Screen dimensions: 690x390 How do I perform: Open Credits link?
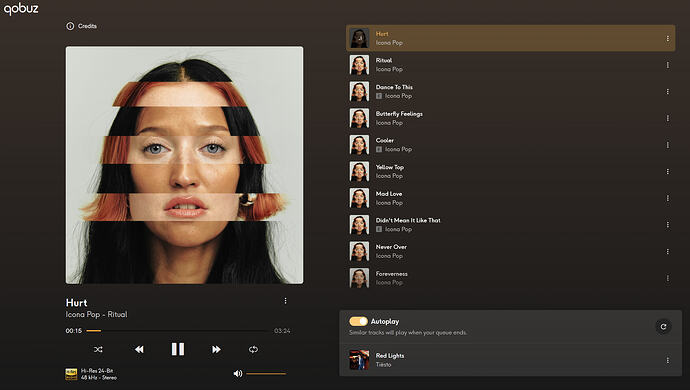[x=87, y=26]
